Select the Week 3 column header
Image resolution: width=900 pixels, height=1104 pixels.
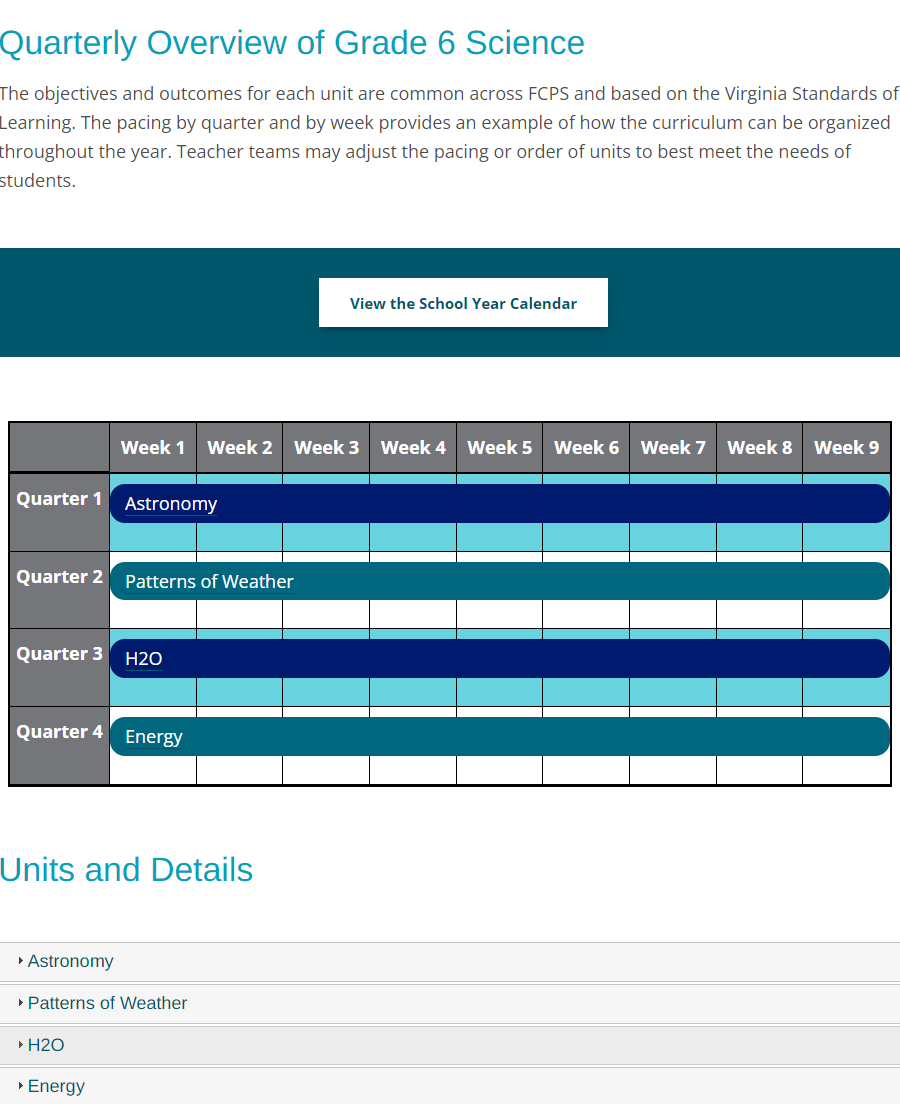pyautogui.click(x=326, y=448)
